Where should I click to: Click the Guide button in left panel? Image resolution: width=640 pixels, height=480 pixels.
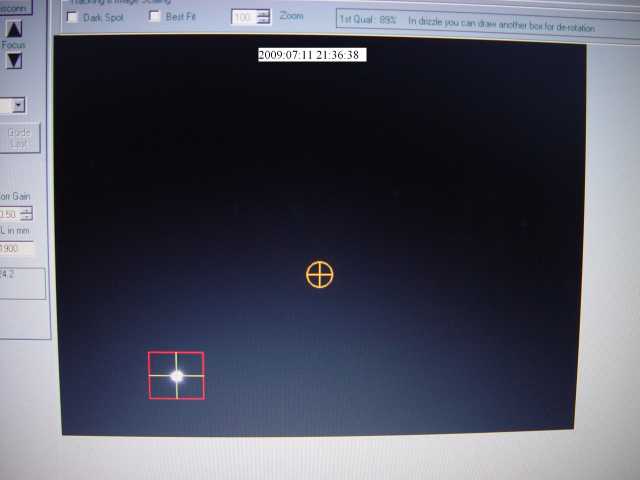19,138
